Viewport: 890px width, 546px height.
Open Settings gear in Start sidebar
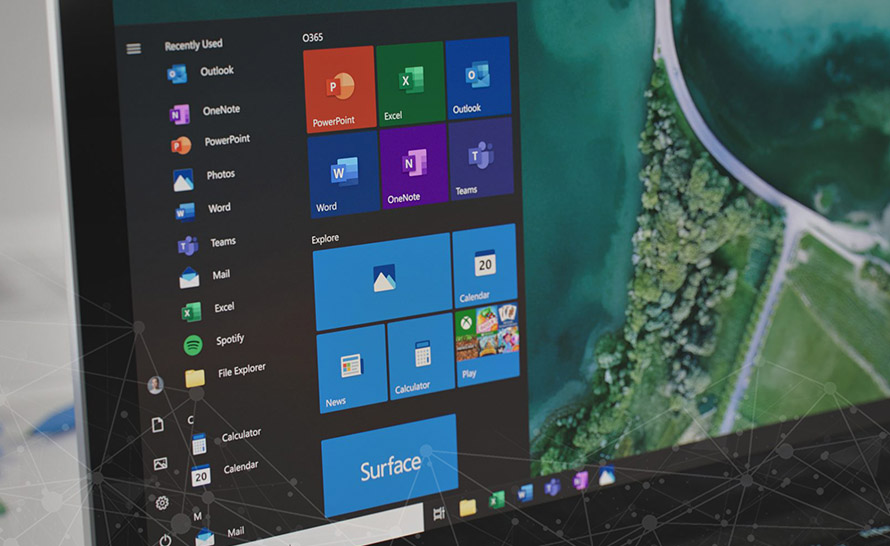[162, 502]
